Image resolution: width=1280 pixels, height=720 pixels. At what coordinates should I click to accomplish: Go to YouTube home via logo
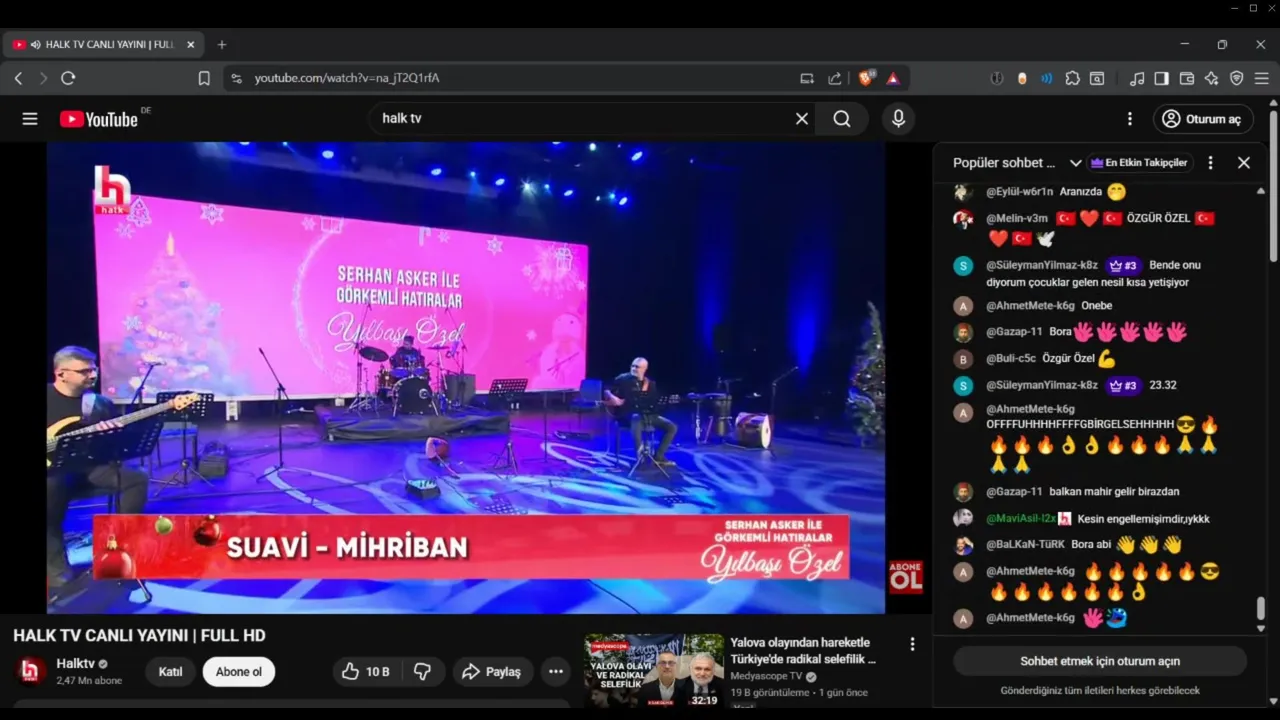pyautogui.click(x=98, y=119)
